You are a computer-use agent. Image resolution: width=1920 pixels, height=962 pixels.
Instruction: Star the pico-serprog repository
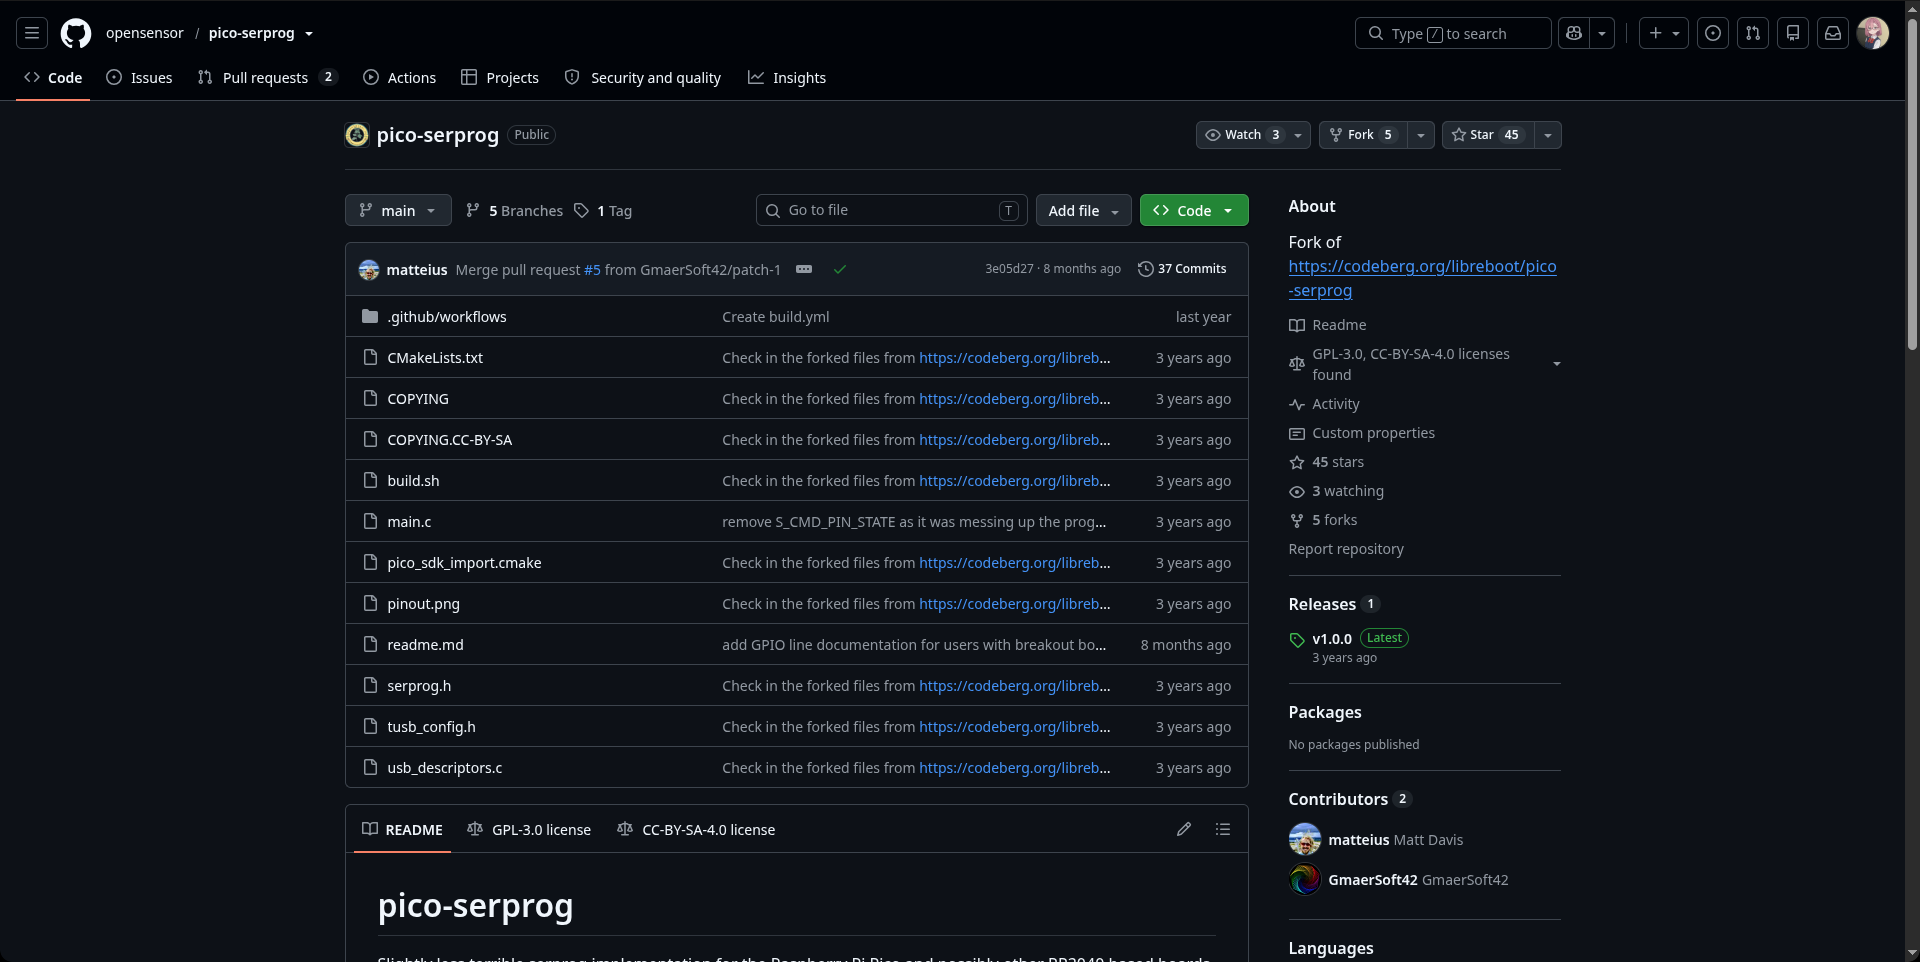(1488, 135)
